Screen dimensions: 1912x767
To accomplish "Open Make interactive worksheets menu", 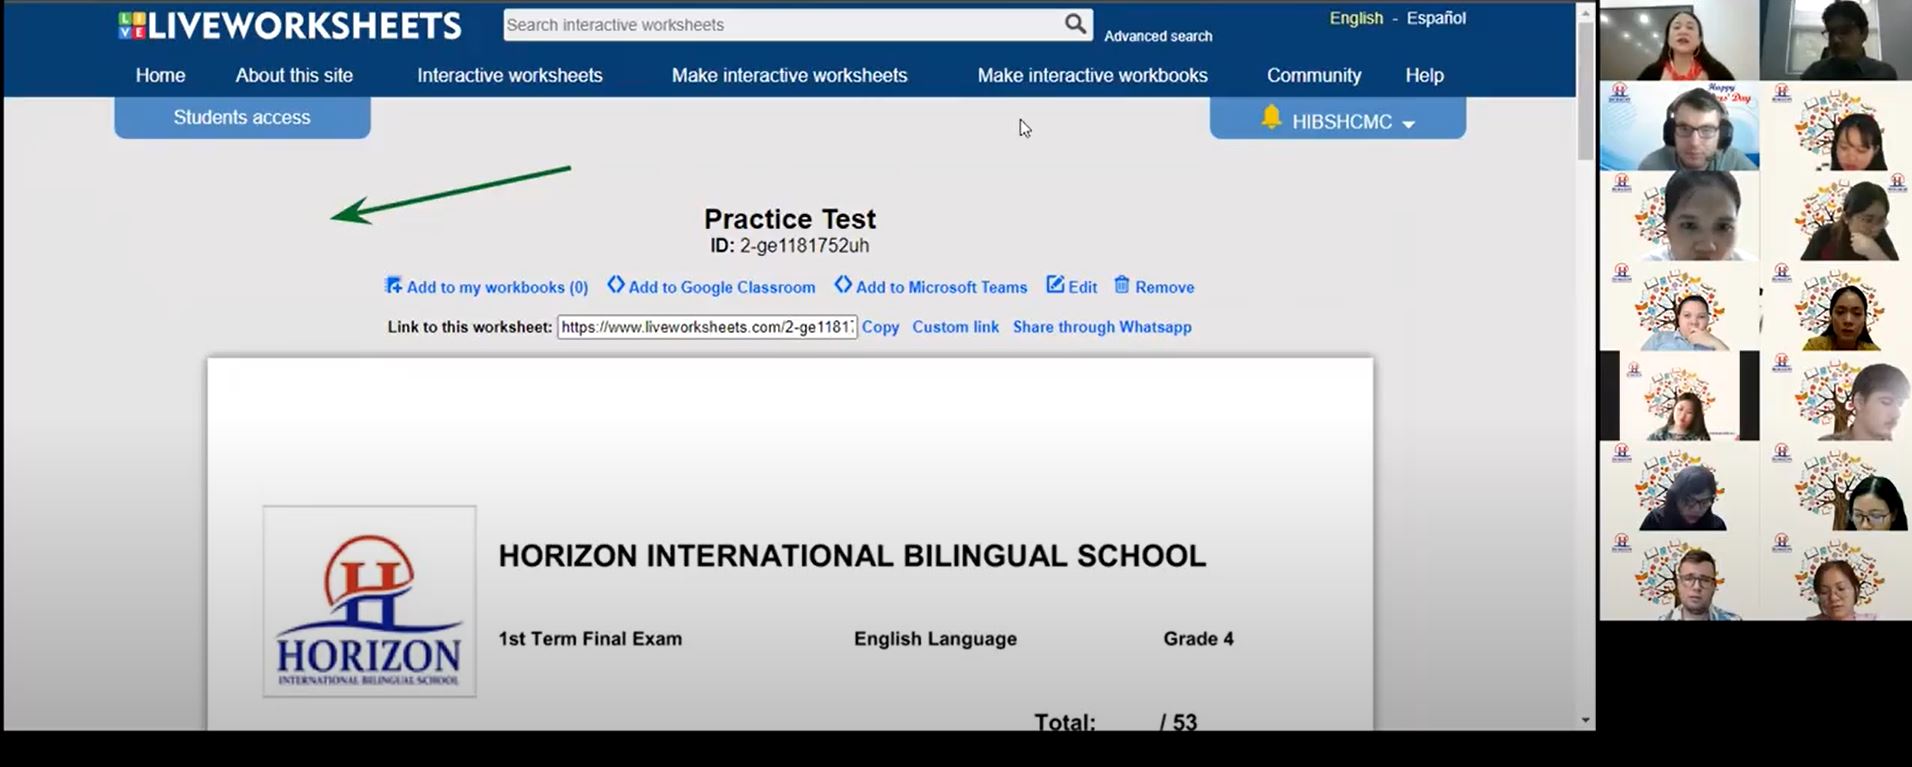I will (790, 75).
